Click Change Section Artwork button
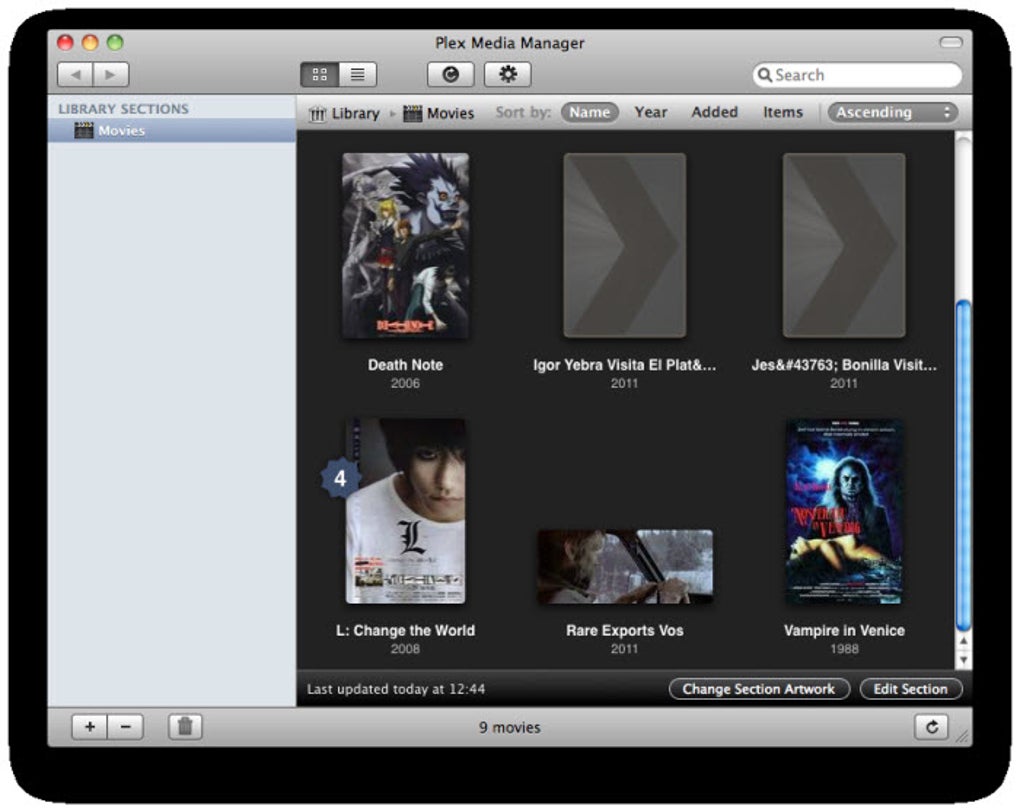1020x812 pixels. point(759,689)
